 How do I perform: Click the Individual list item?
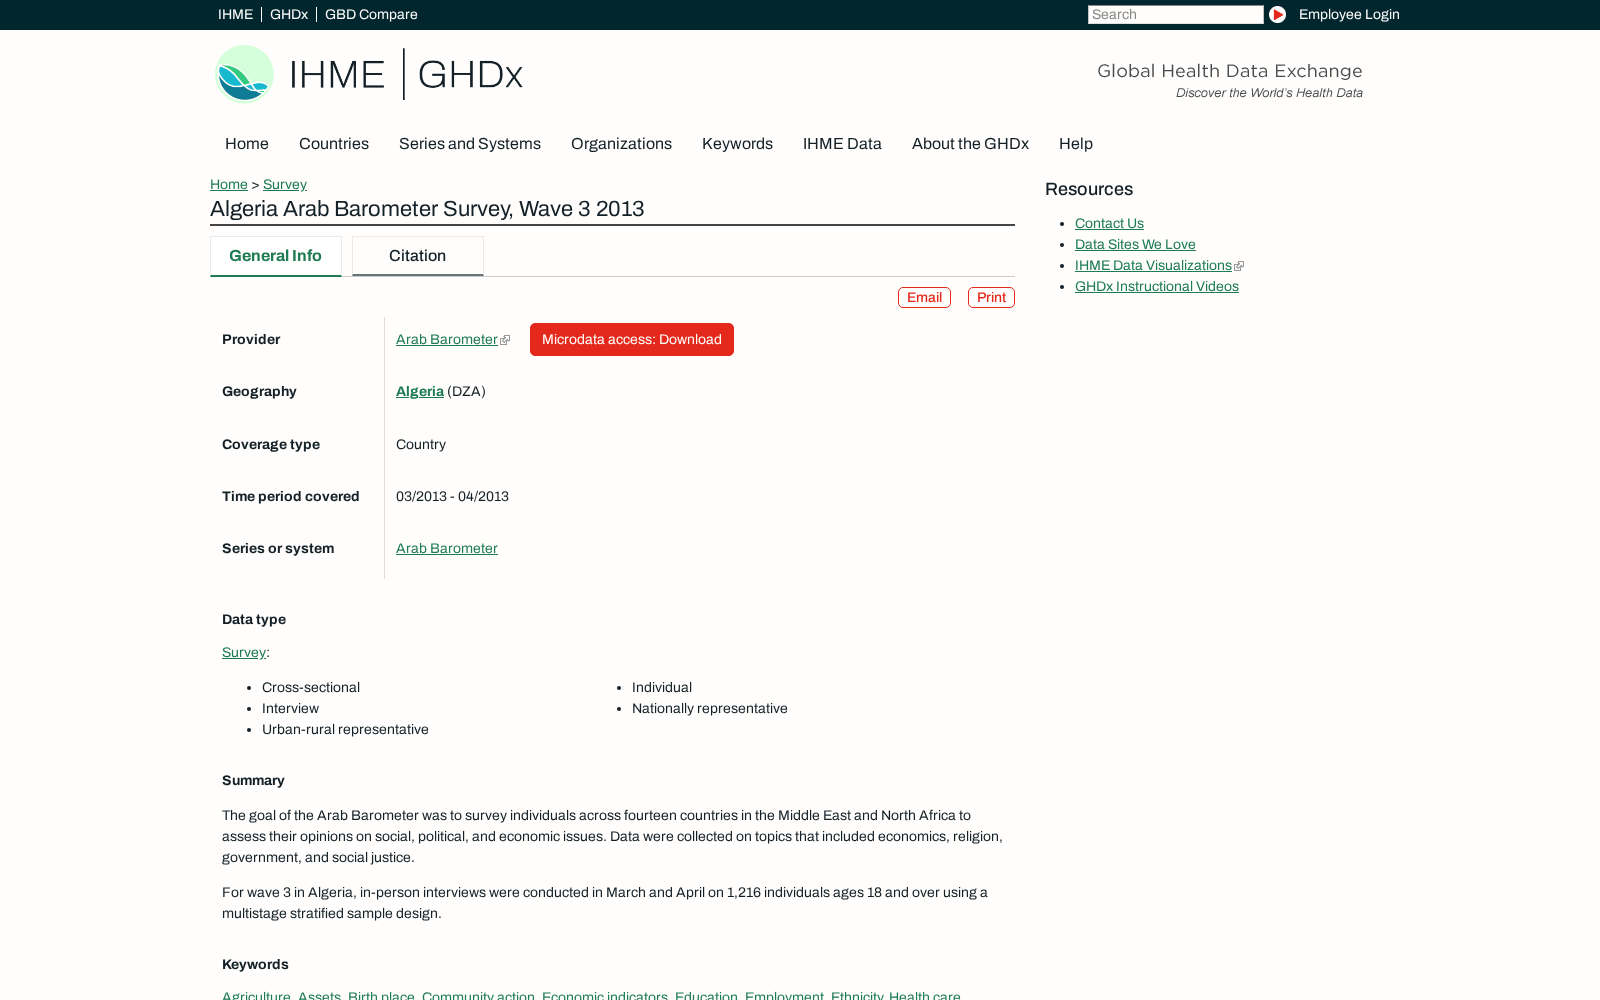(662, 687)
